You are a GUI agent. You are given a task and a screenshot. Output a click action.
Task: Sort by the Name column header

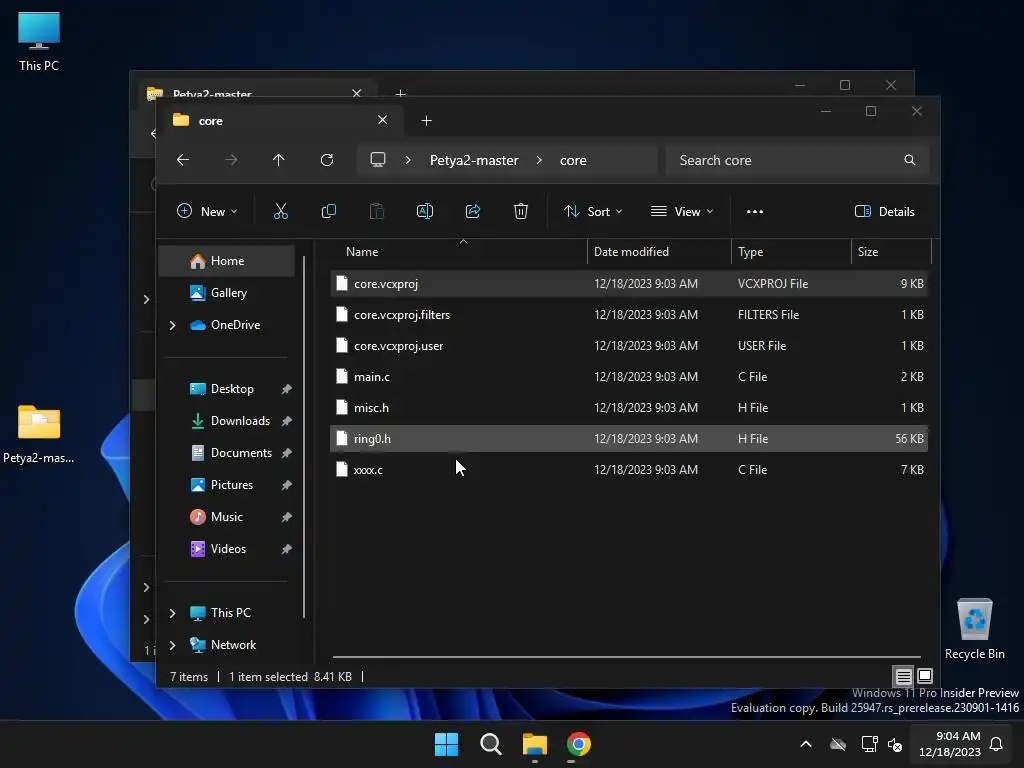pos(460,251)
